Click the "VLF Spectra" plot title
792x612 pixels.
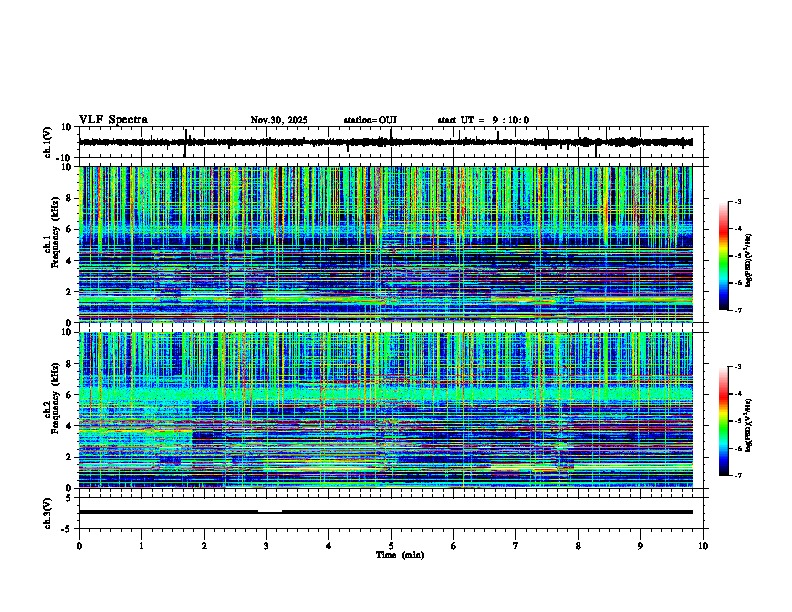click(113, 120)
